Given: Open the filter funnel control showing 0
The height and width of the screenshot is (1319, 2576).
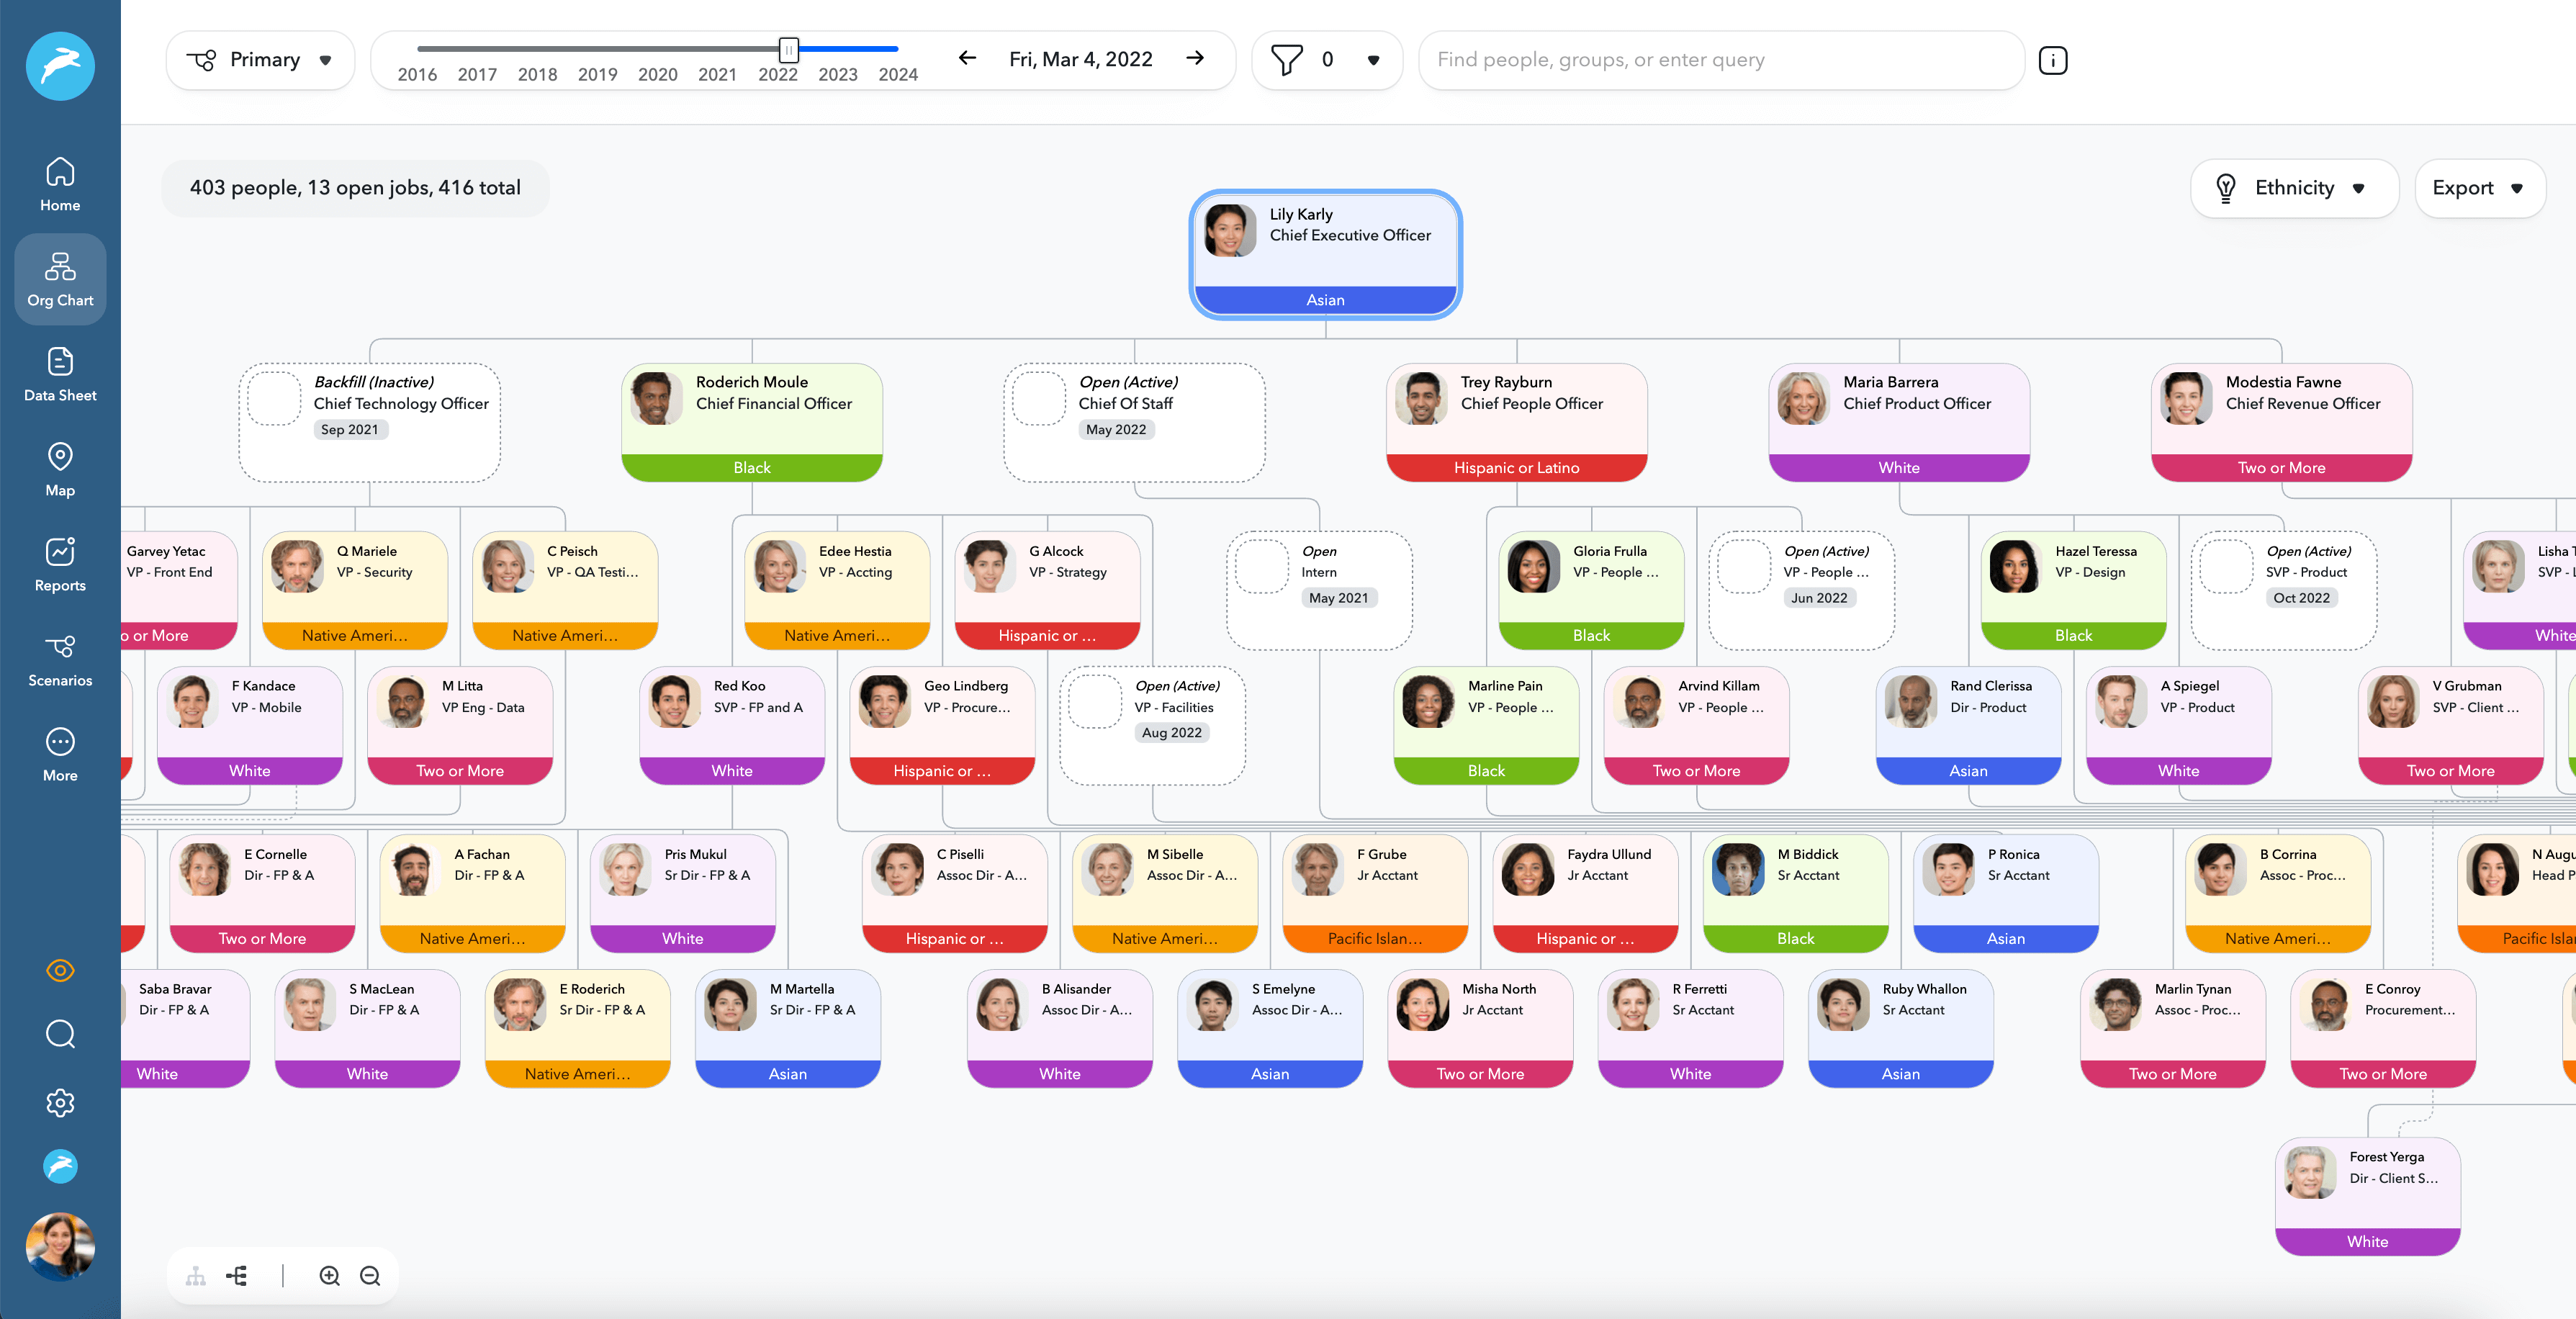Looking at the screenshot, I should [x=1327, y=59].
